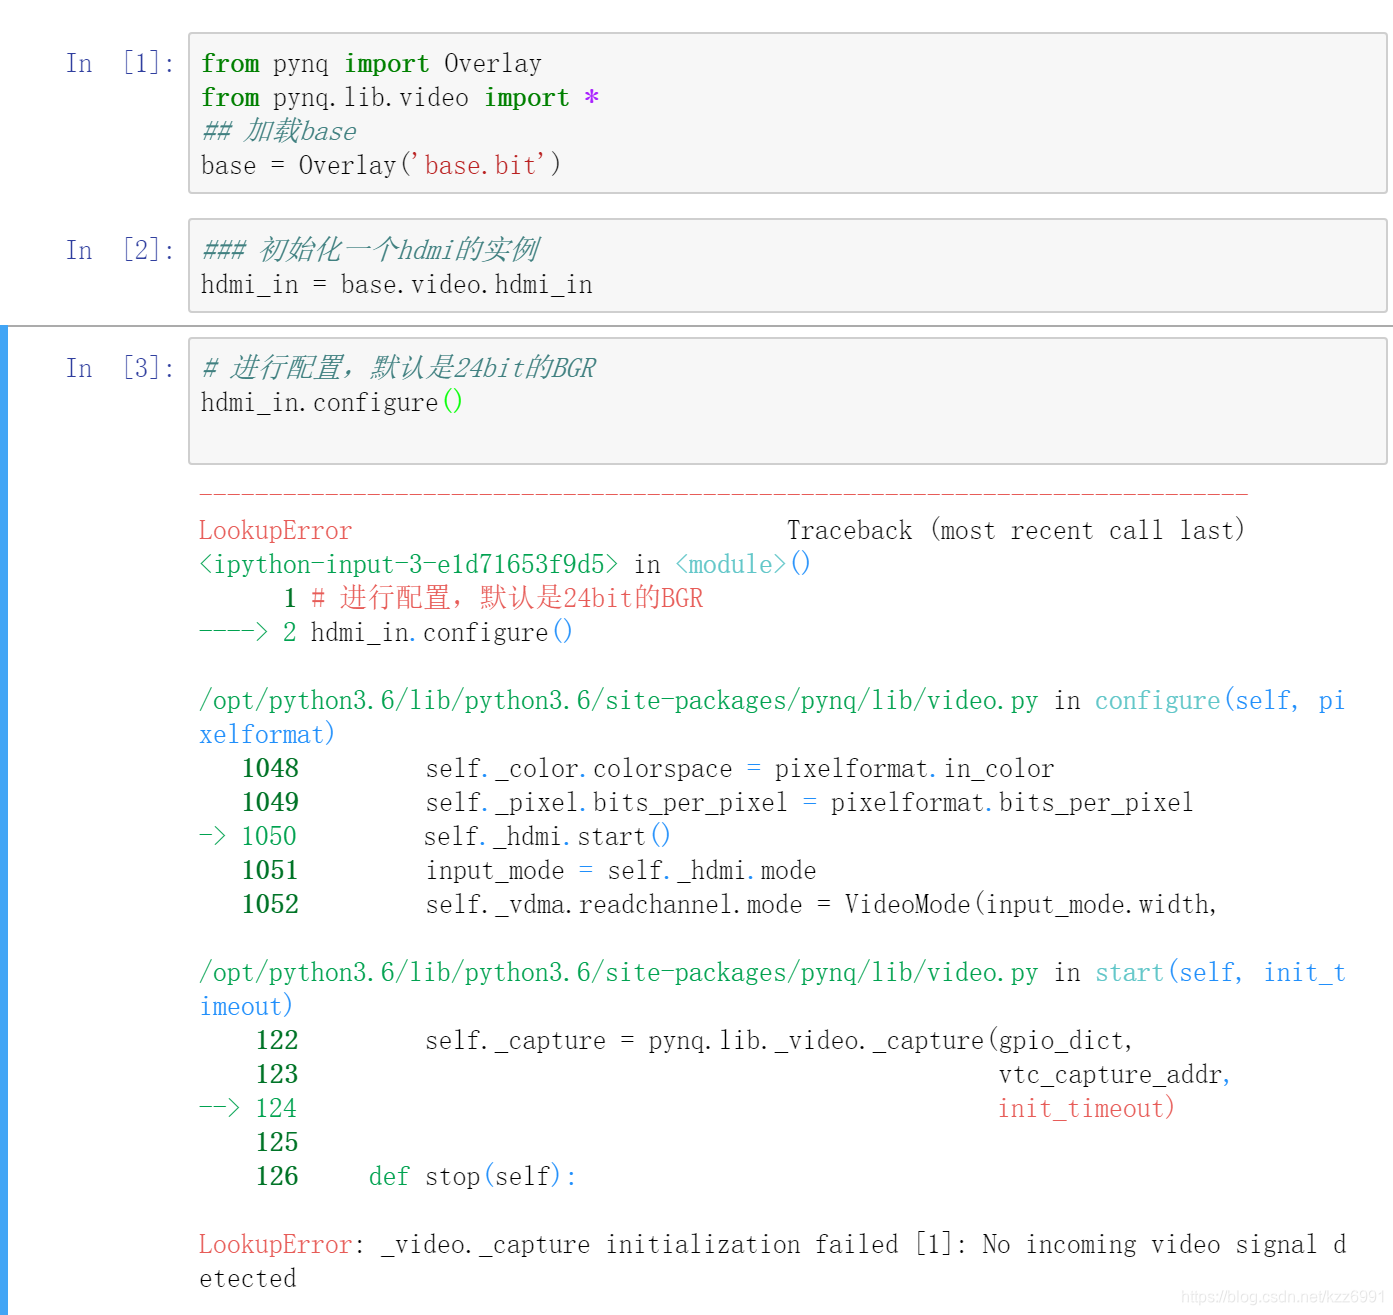Image resolution: width=1393 pixels, height=1315 pixels.
Task: Click traceback arrow line '----> 2 hdmi_in.configure()'
Action: (x=385, y=633)
